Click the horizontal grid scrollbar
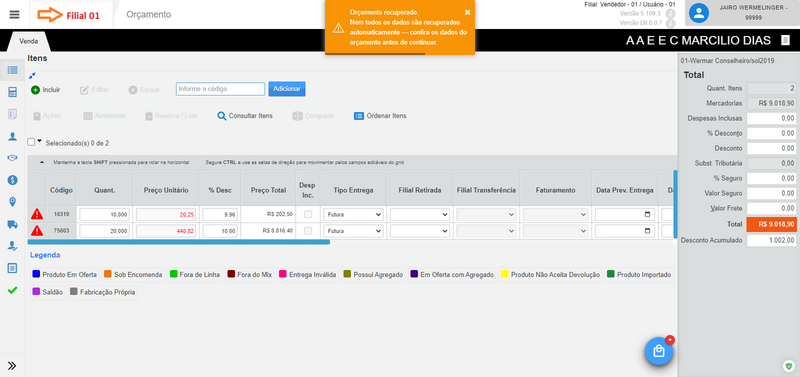The height and width of the screenshot is (377, 800). tap(179, 242)
